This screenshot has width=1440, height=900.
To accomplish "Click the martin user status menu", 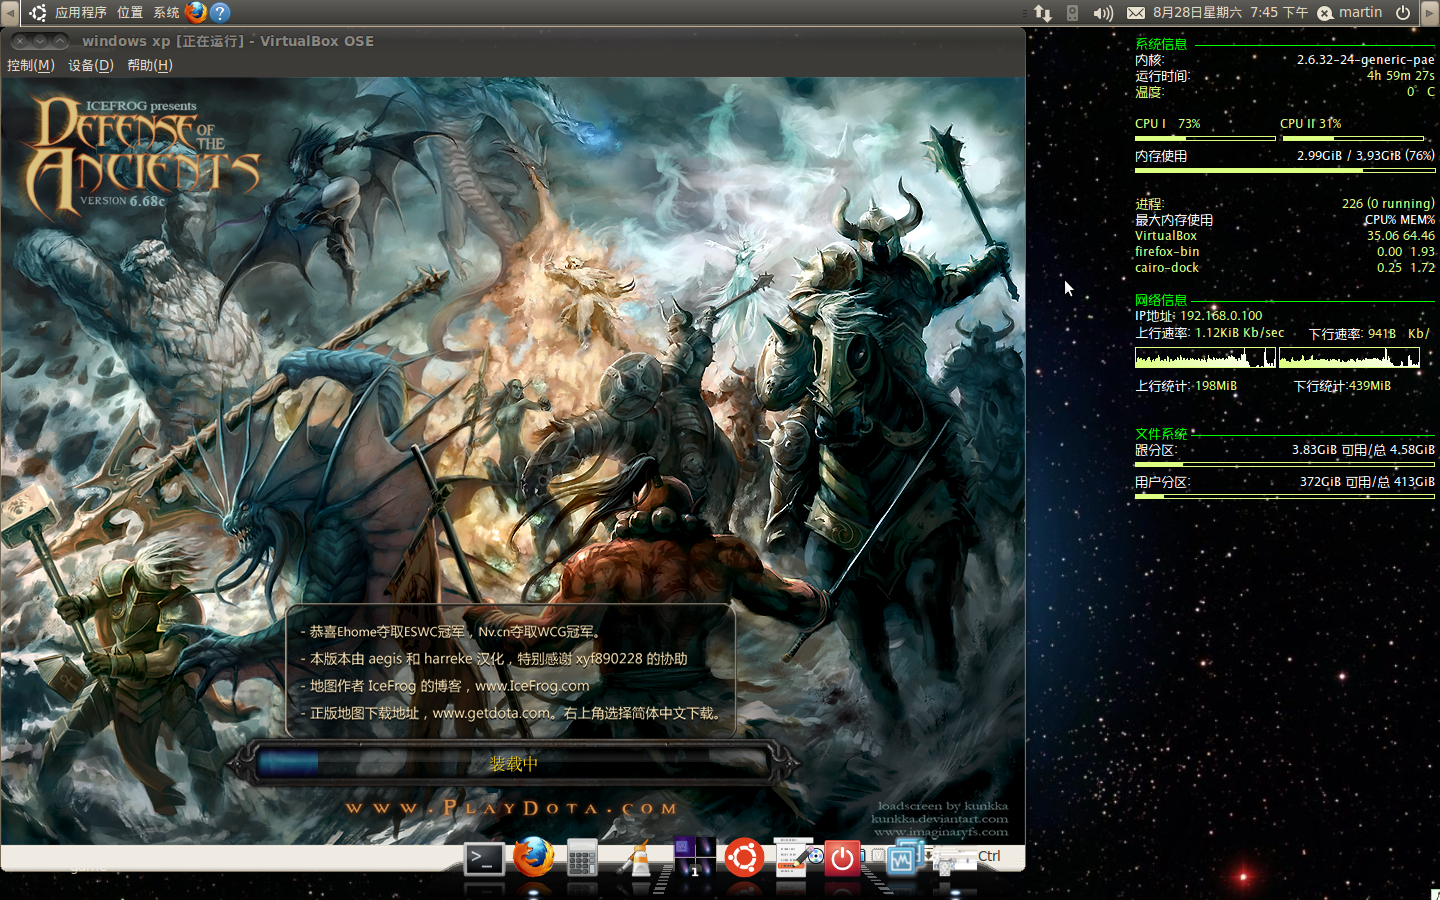I will [1350, 13].
